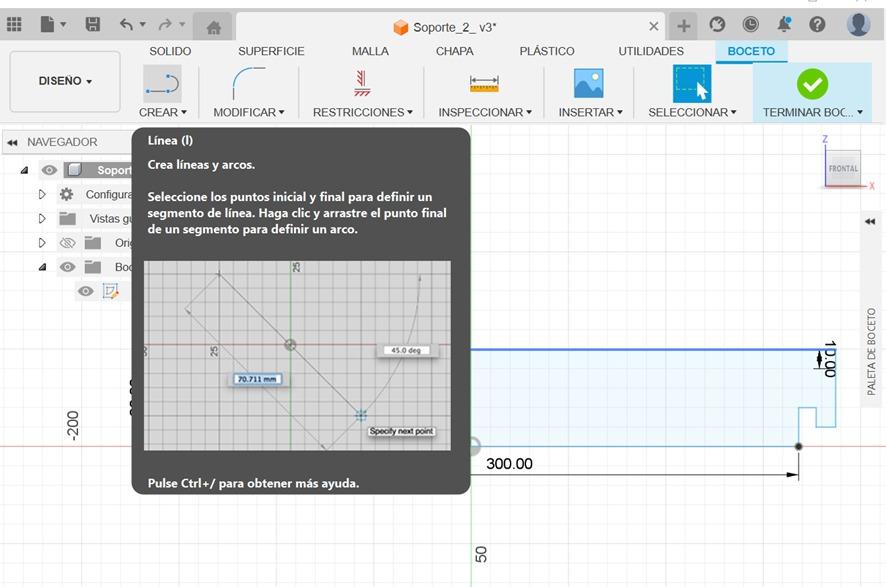Image resolution: width=886 pixels, height=587 pixels.
Task: Switch to the SOLIDO tab
Action: click(170, 51)
